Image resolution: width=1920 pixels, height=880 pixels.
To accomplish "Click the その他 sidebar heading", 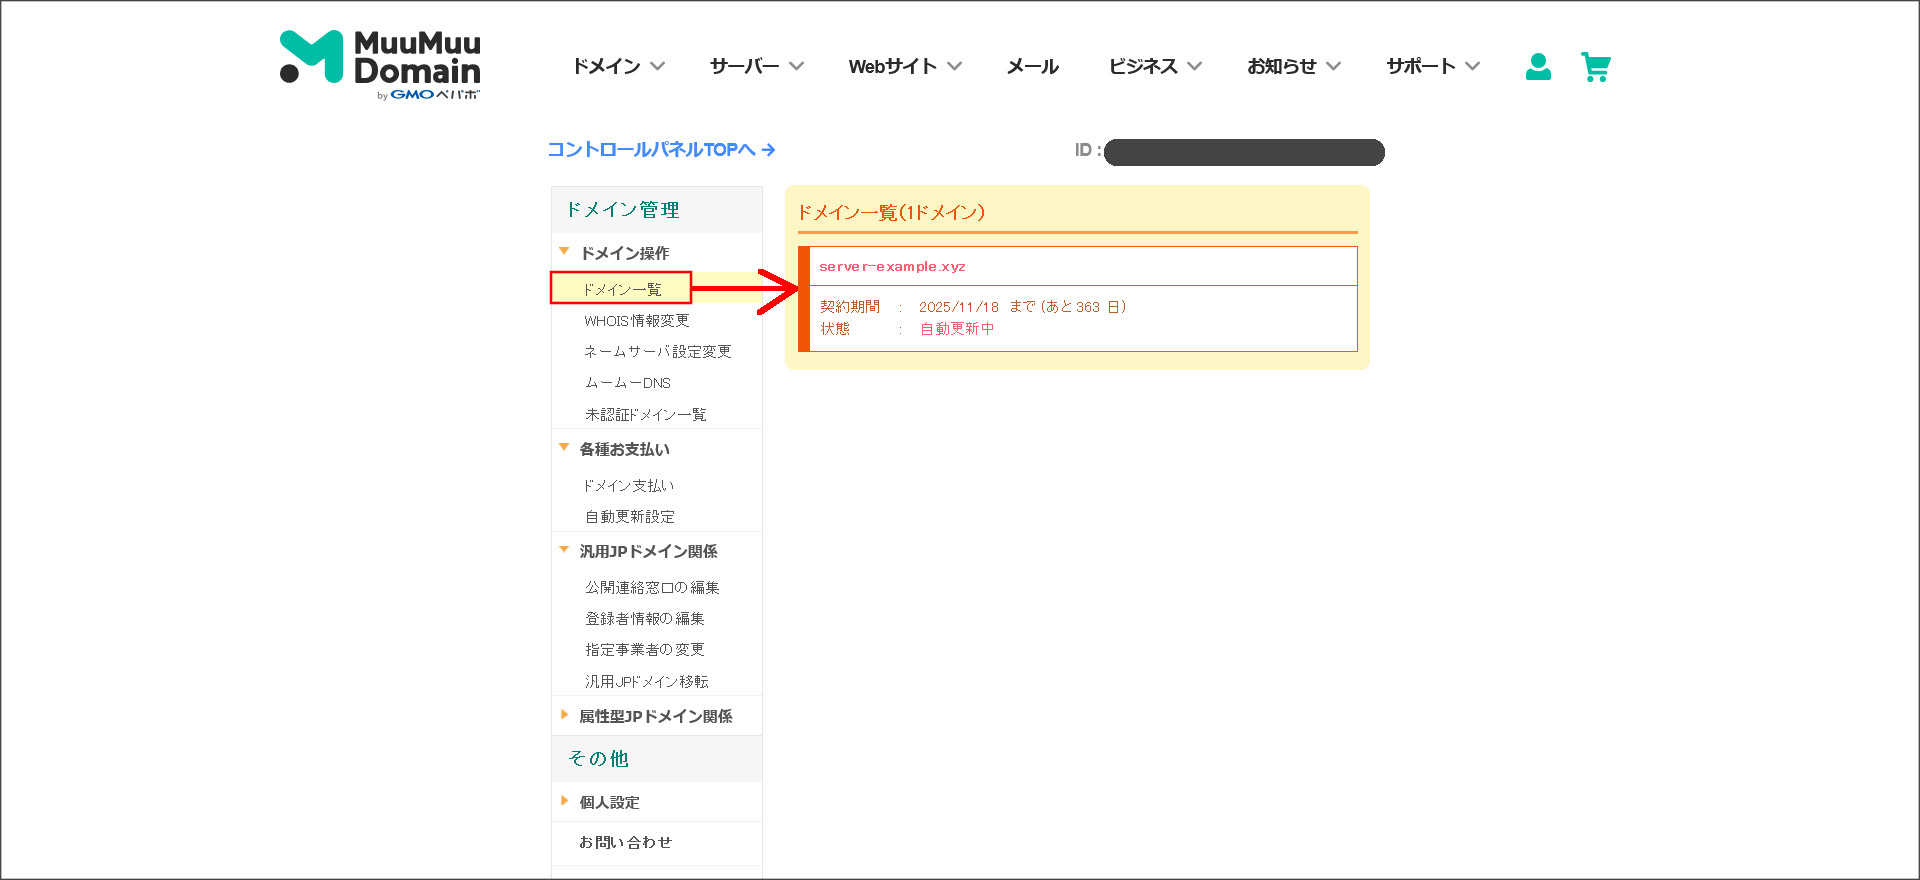I will tap(598, 759).
